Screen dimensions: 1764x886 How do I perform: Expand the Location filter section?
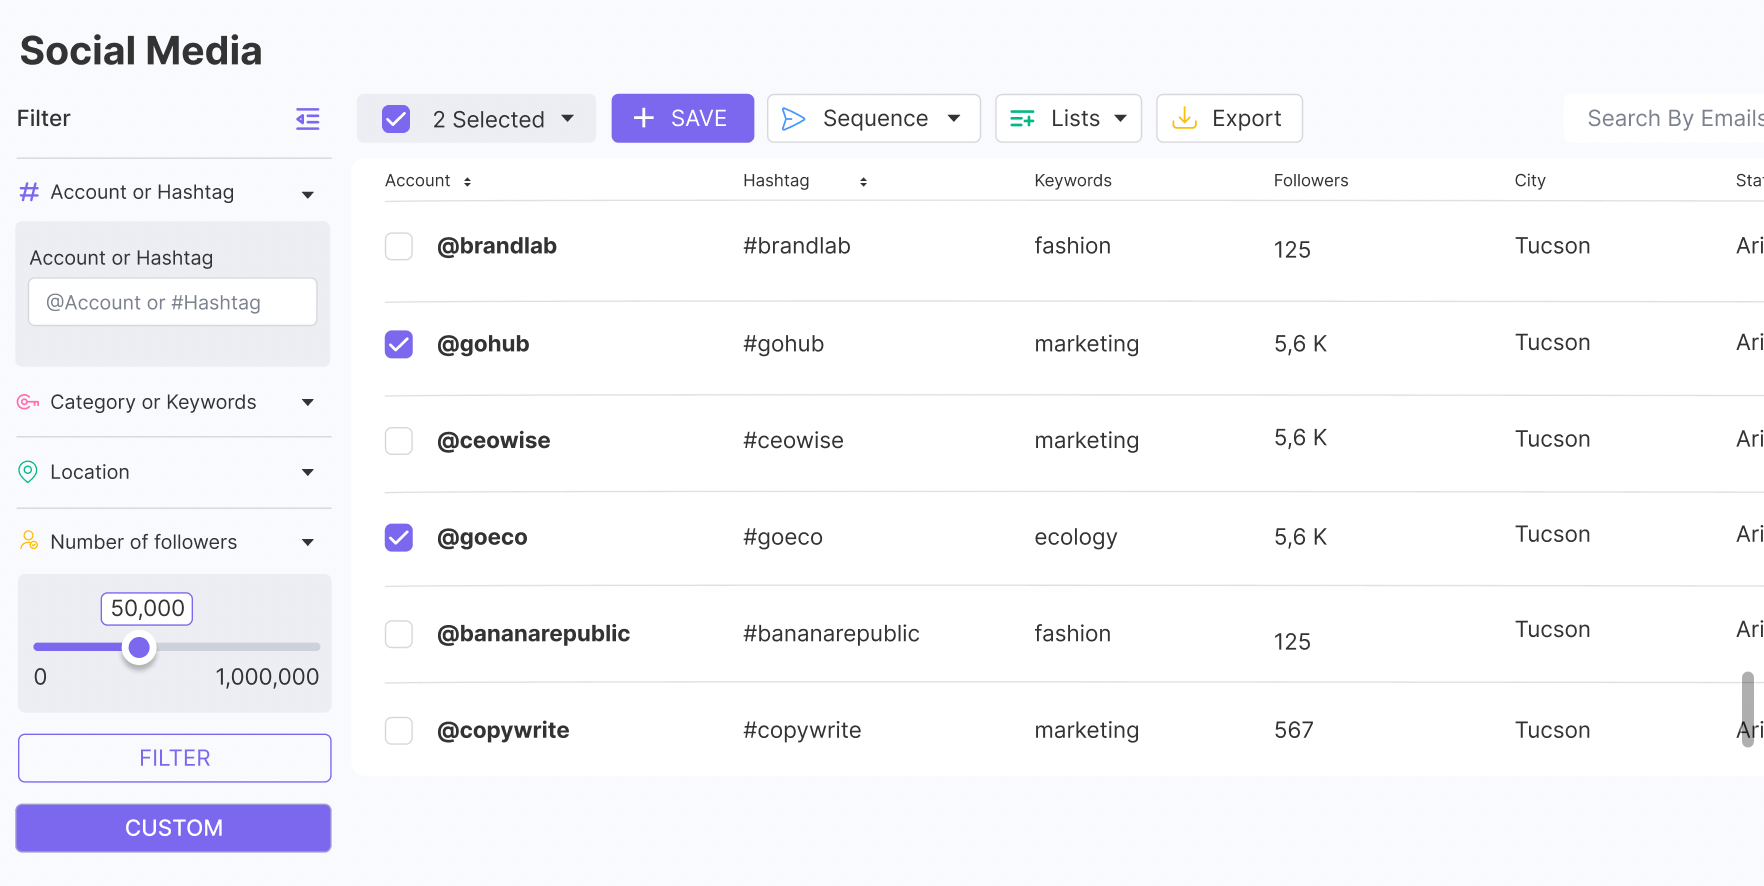[x=308, y=472]
